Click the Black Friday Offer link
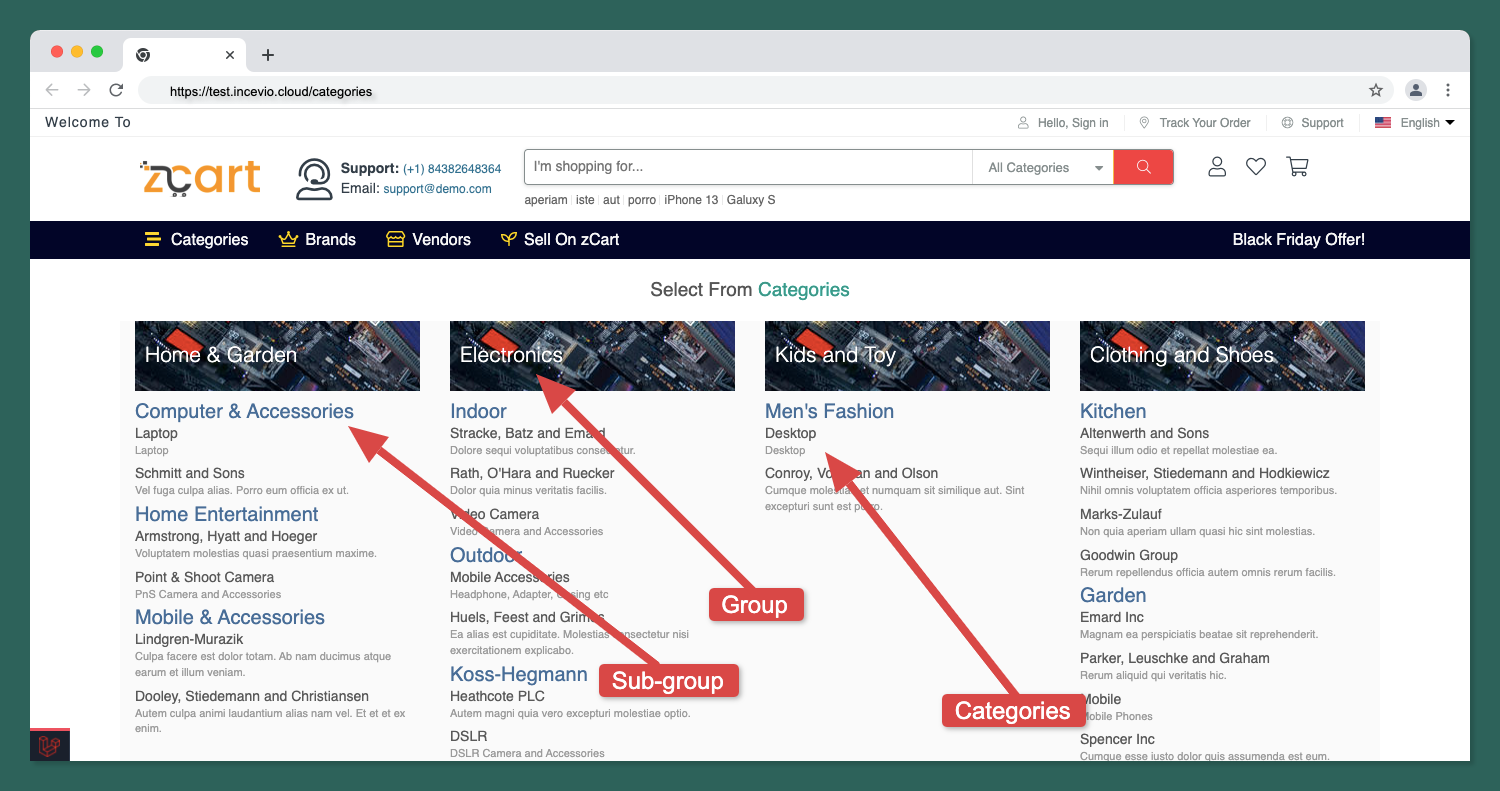Image resolution: width=1500 pixels, height=791 pixels. point(1298,240)
